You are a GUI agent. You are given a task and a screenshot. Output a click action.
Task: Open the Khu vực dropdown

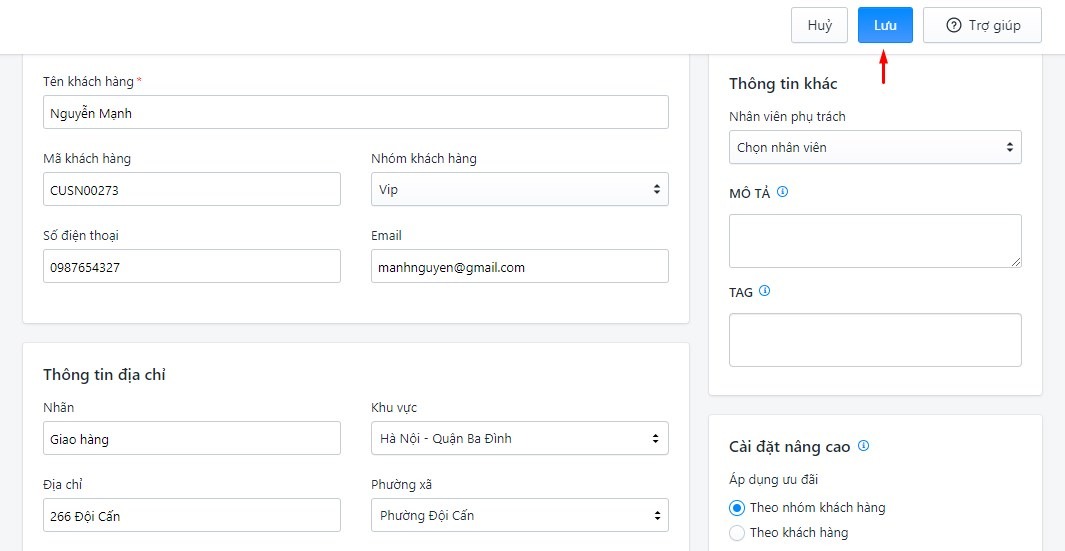(519, 438)
